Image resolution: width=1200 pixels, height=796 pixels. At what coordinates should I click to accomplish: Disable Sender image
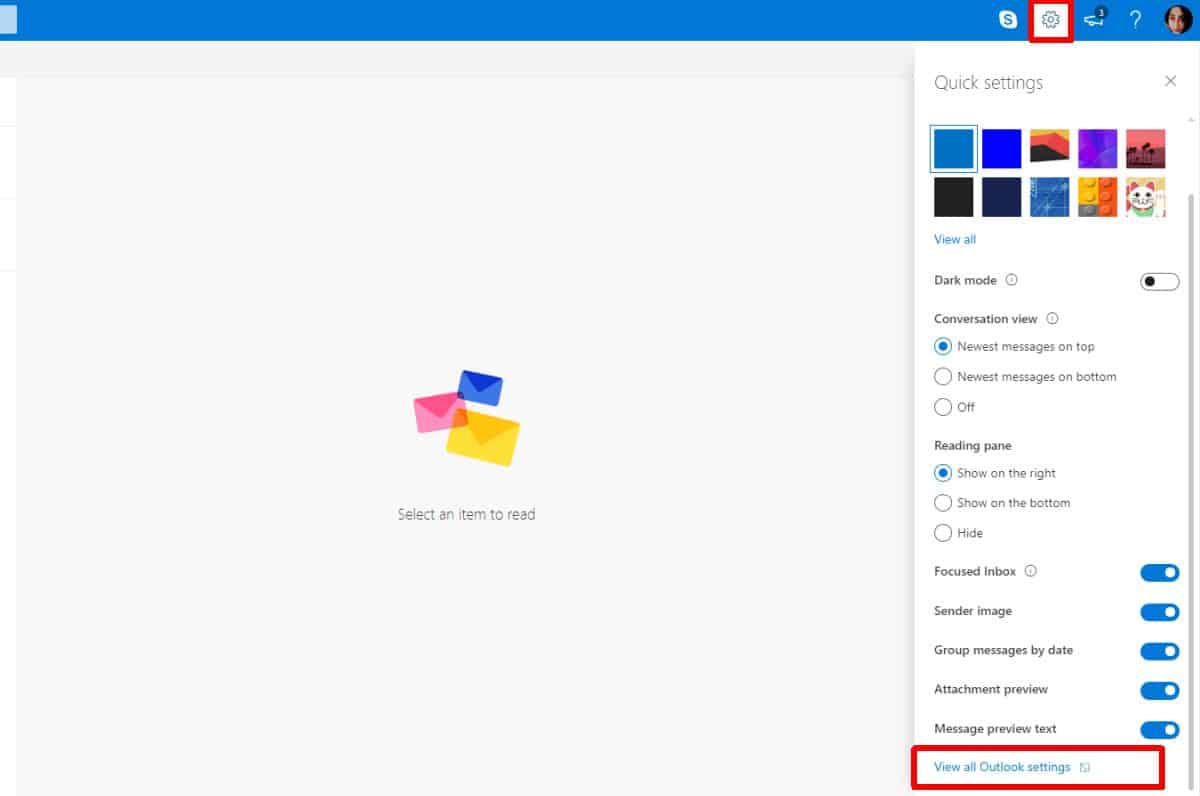point(1159,611)
